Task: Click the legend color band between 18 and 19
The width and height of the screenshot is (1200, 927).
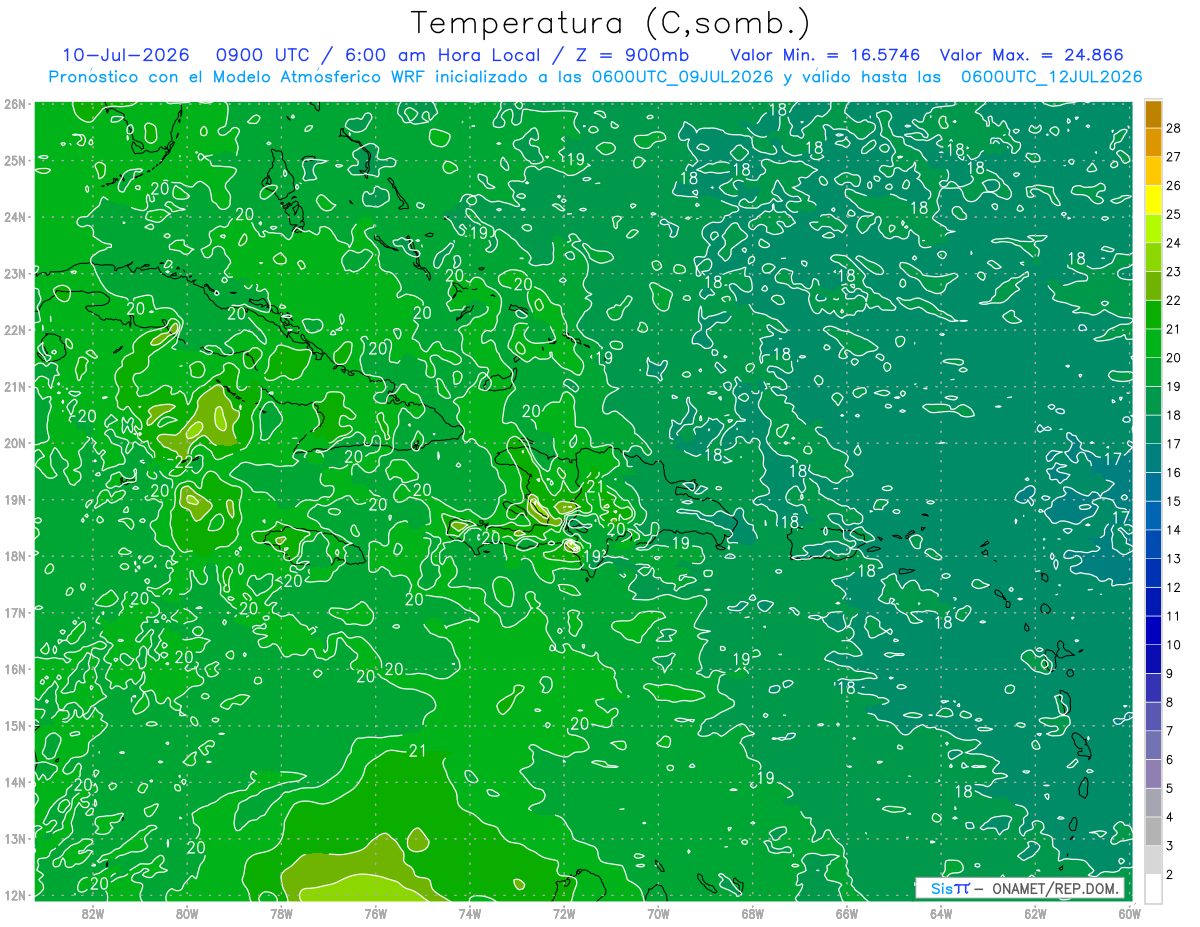Action: pos(1153,401)
